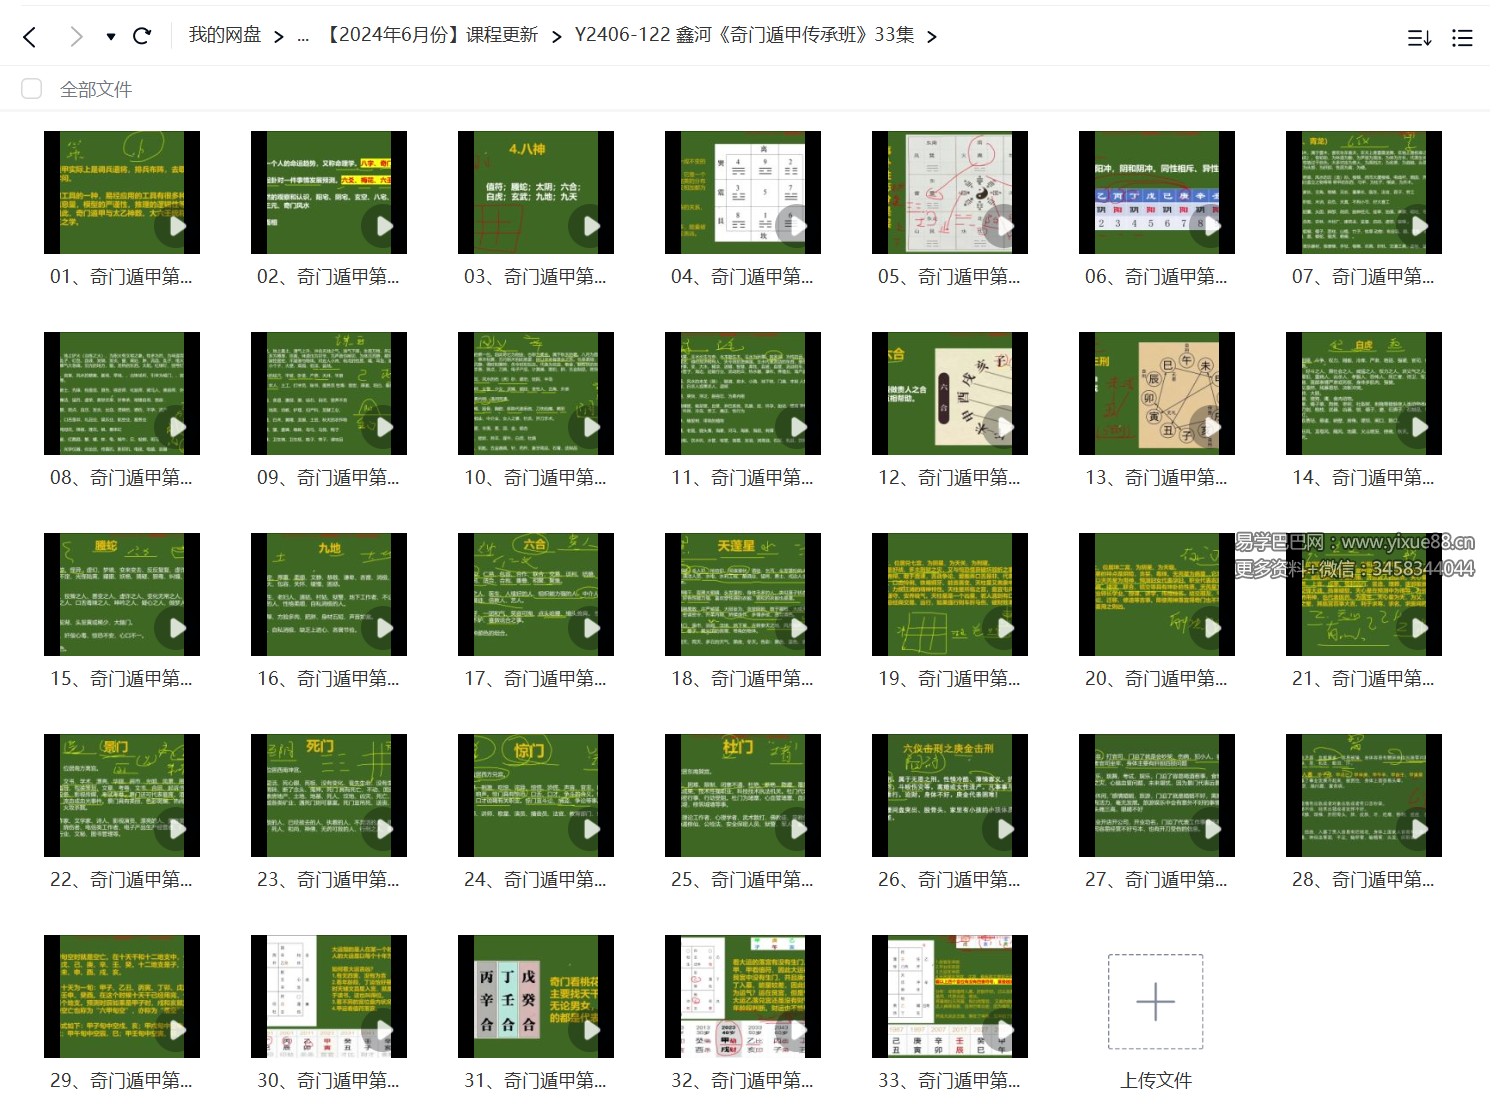The image size is (1490, 1111).
Task: Open video 22 thumbnail
Action: click(121, 795)
